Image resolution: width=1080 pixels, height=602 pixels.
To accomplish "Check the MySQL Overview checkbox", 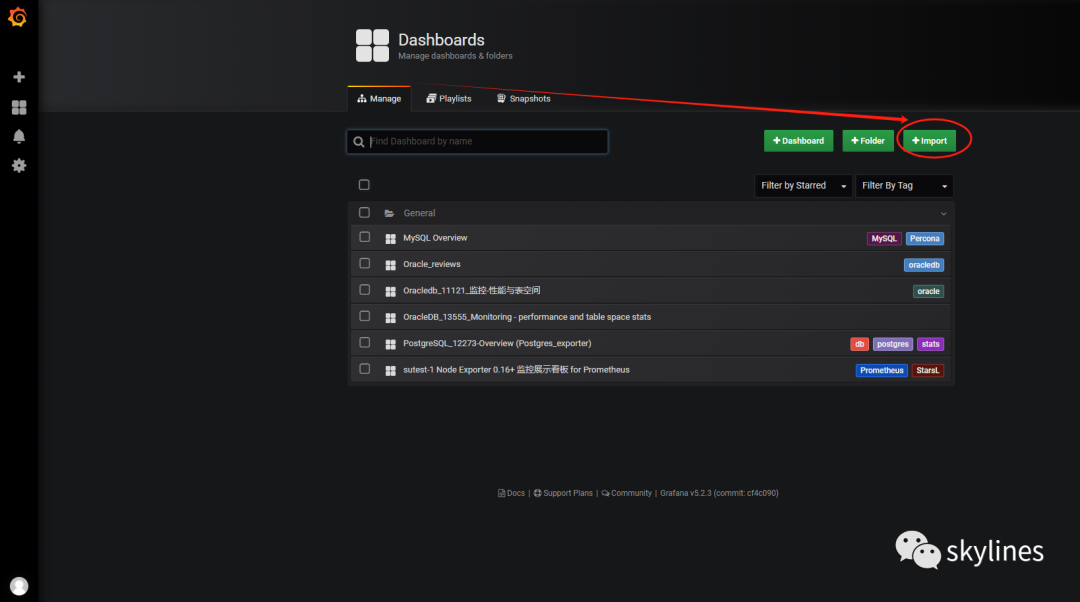I will pos(365,237).
